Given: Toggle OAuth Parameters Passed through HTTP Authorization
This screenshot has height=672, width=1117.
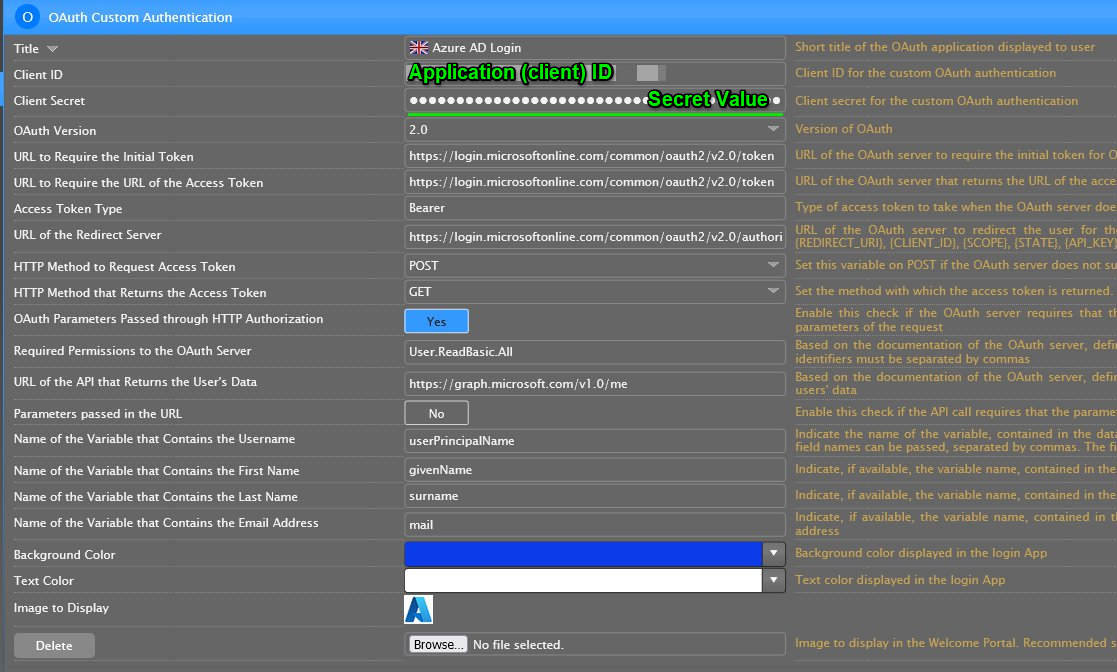Looking at the screenshot, I should (437, 321).
